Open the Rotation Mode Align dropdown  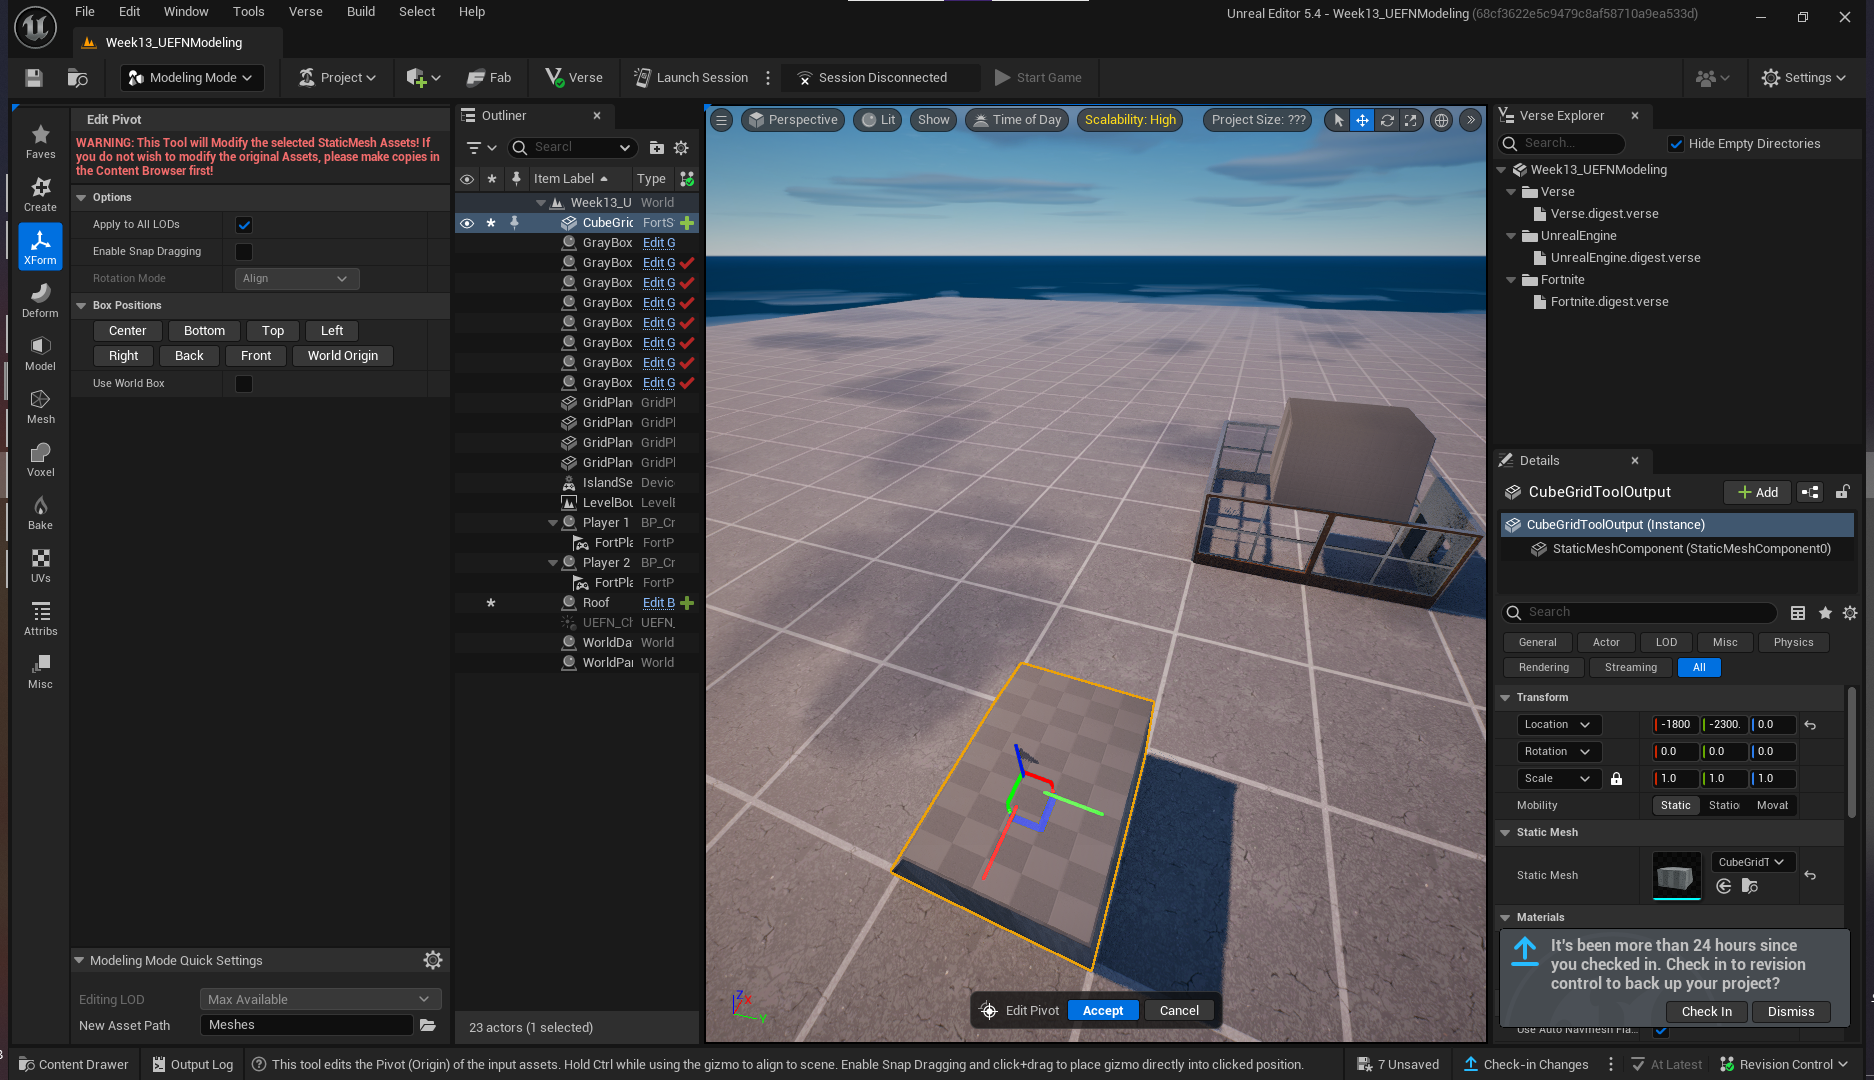coord(296,279)
